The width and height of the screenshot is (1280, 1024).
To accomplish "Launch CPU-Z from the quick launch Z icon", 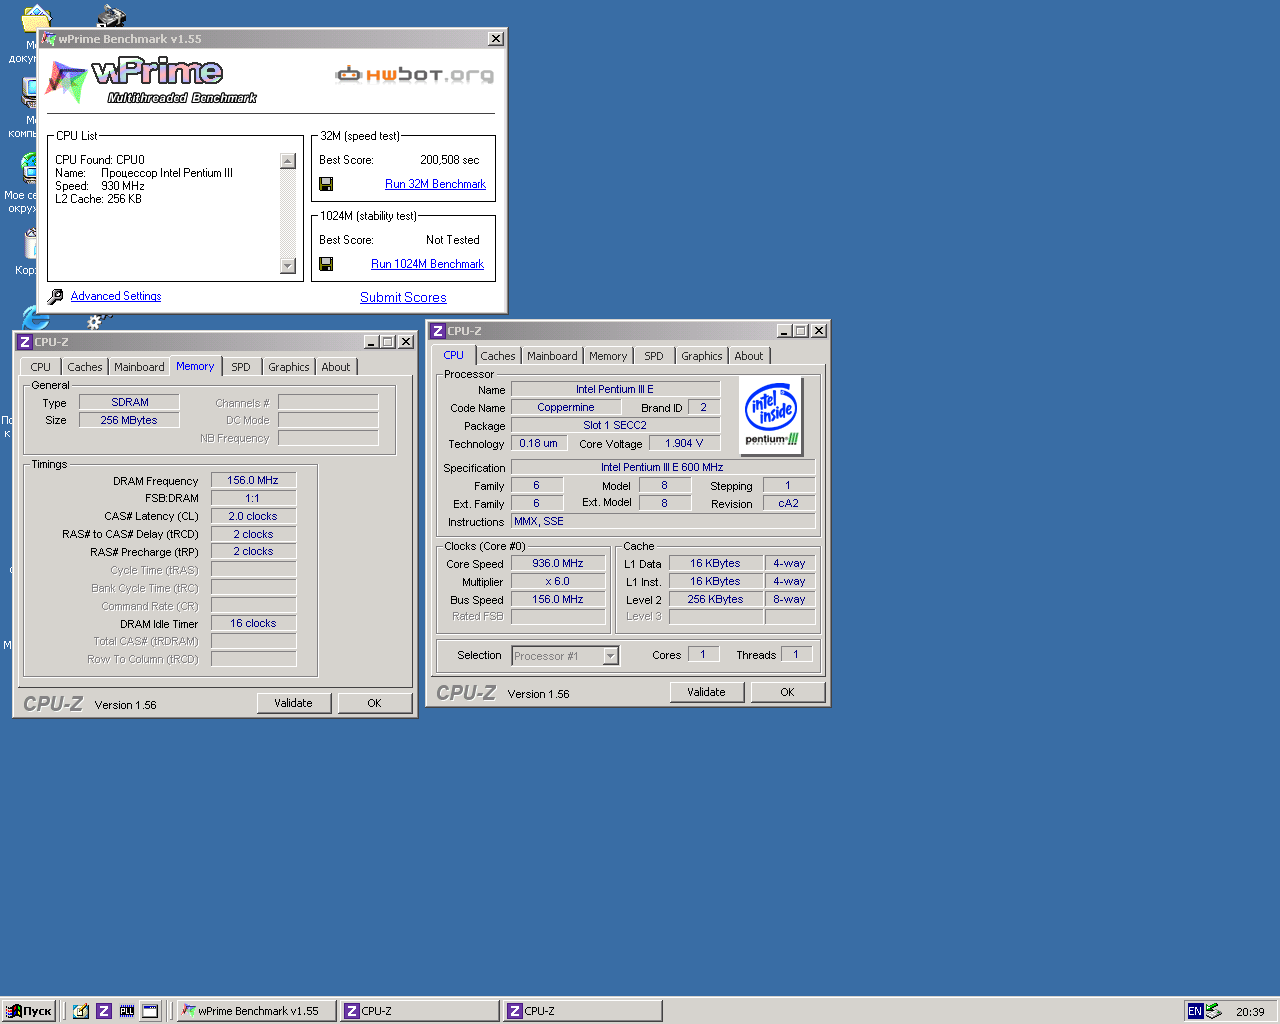I will point(104,1011).
